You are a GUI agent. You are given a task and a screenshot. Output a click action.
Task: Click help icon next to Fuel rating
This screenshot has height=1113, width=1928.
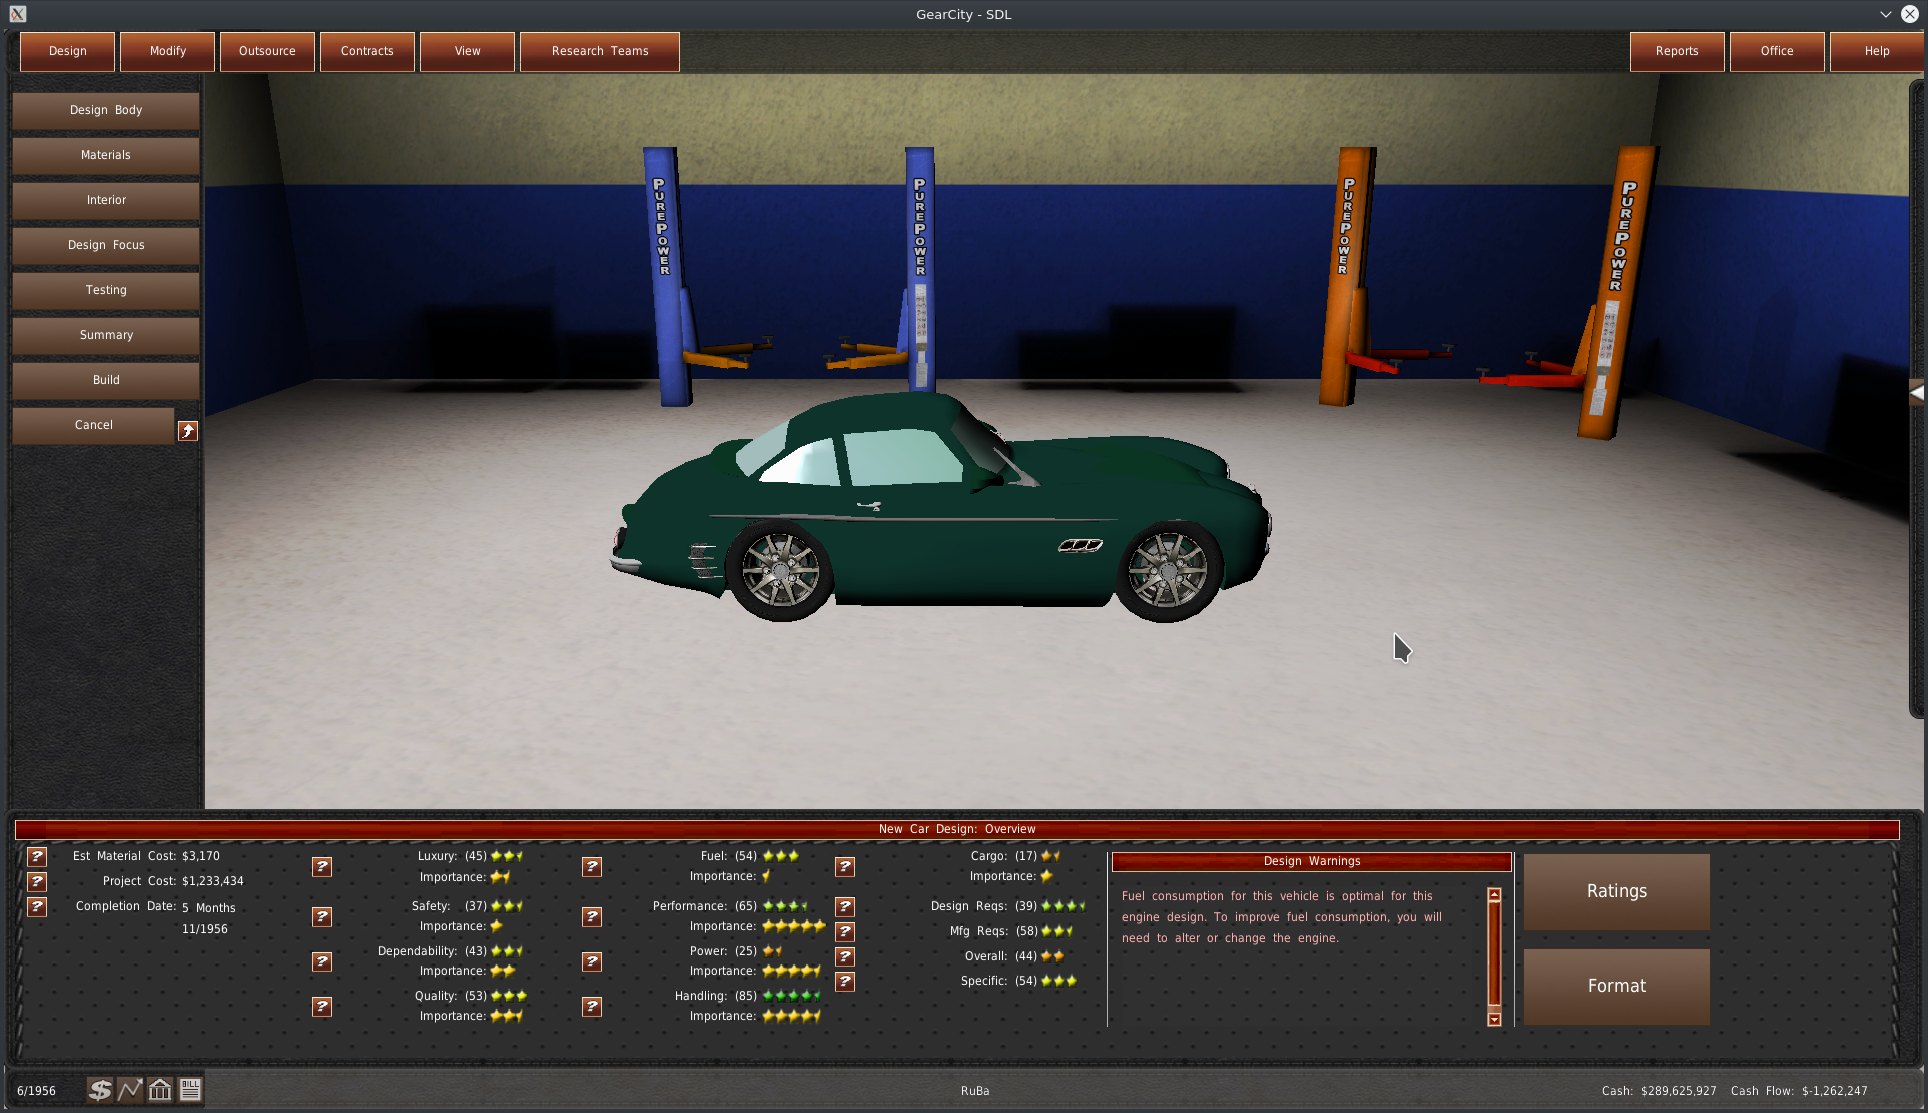[592, 867]
